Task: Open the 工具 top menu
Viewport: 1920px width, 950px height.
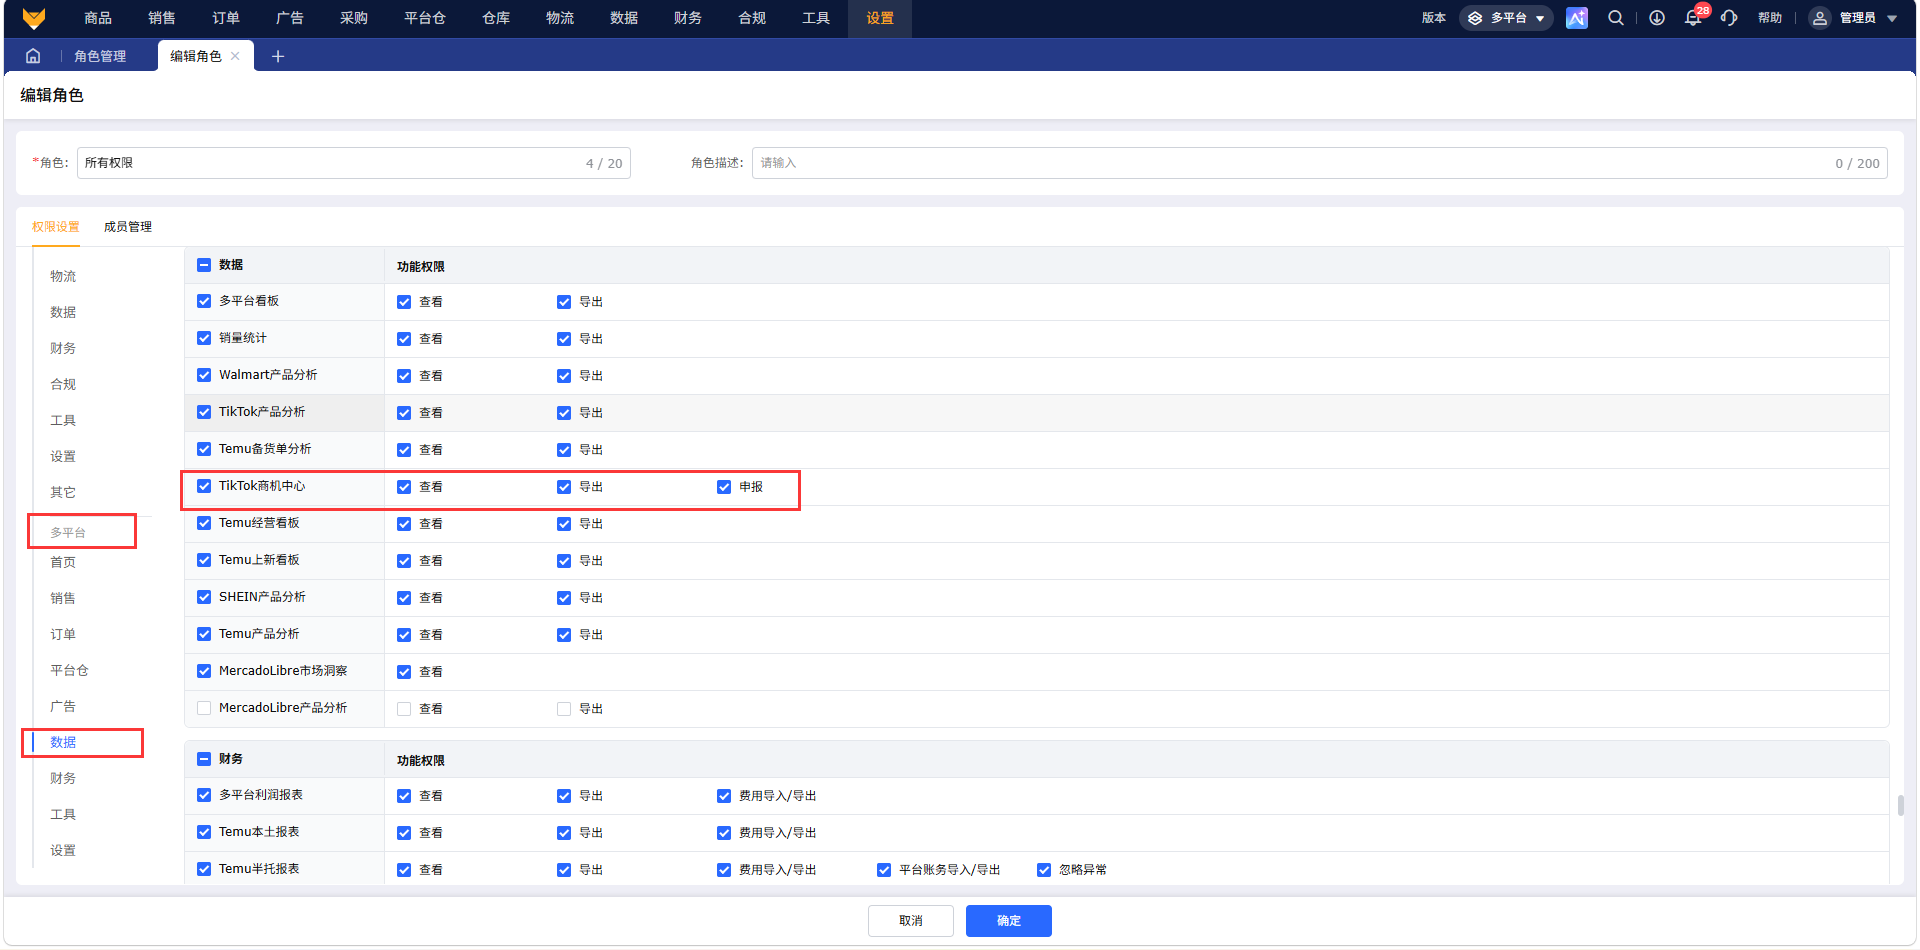Action: click(816, 18)
